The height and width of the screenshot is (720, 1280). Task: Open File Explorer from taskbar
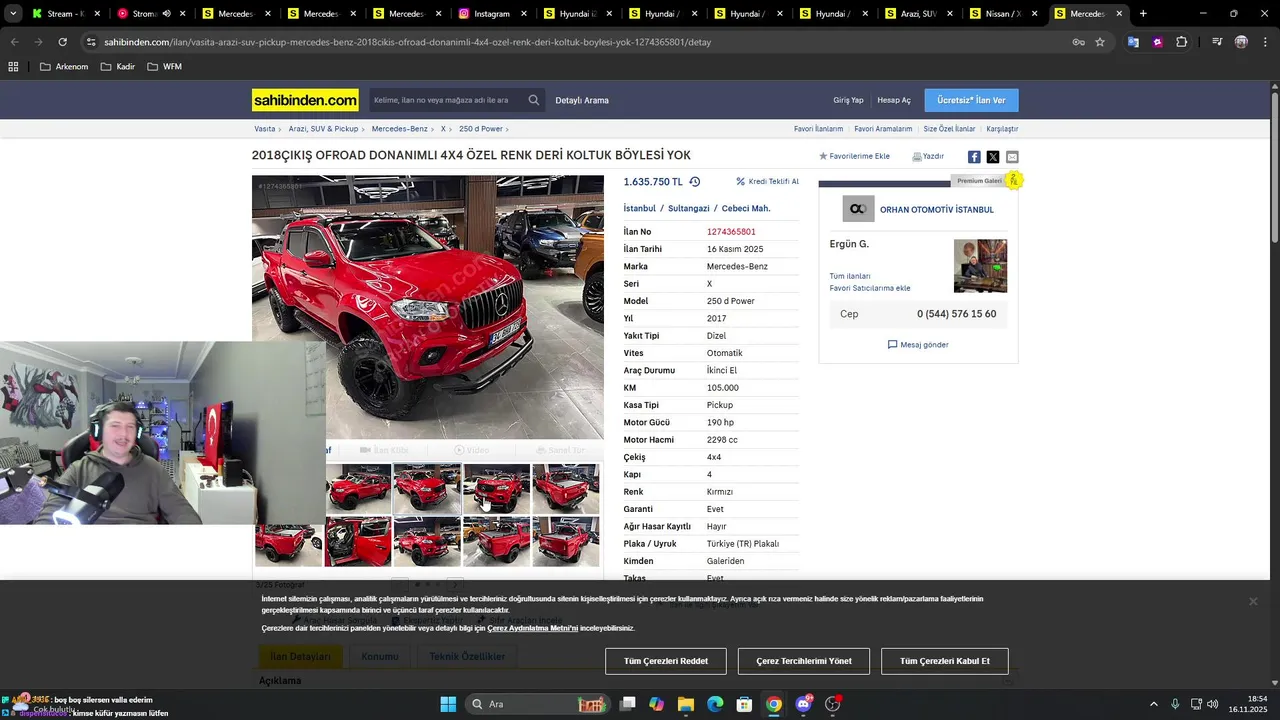(686, 704)
